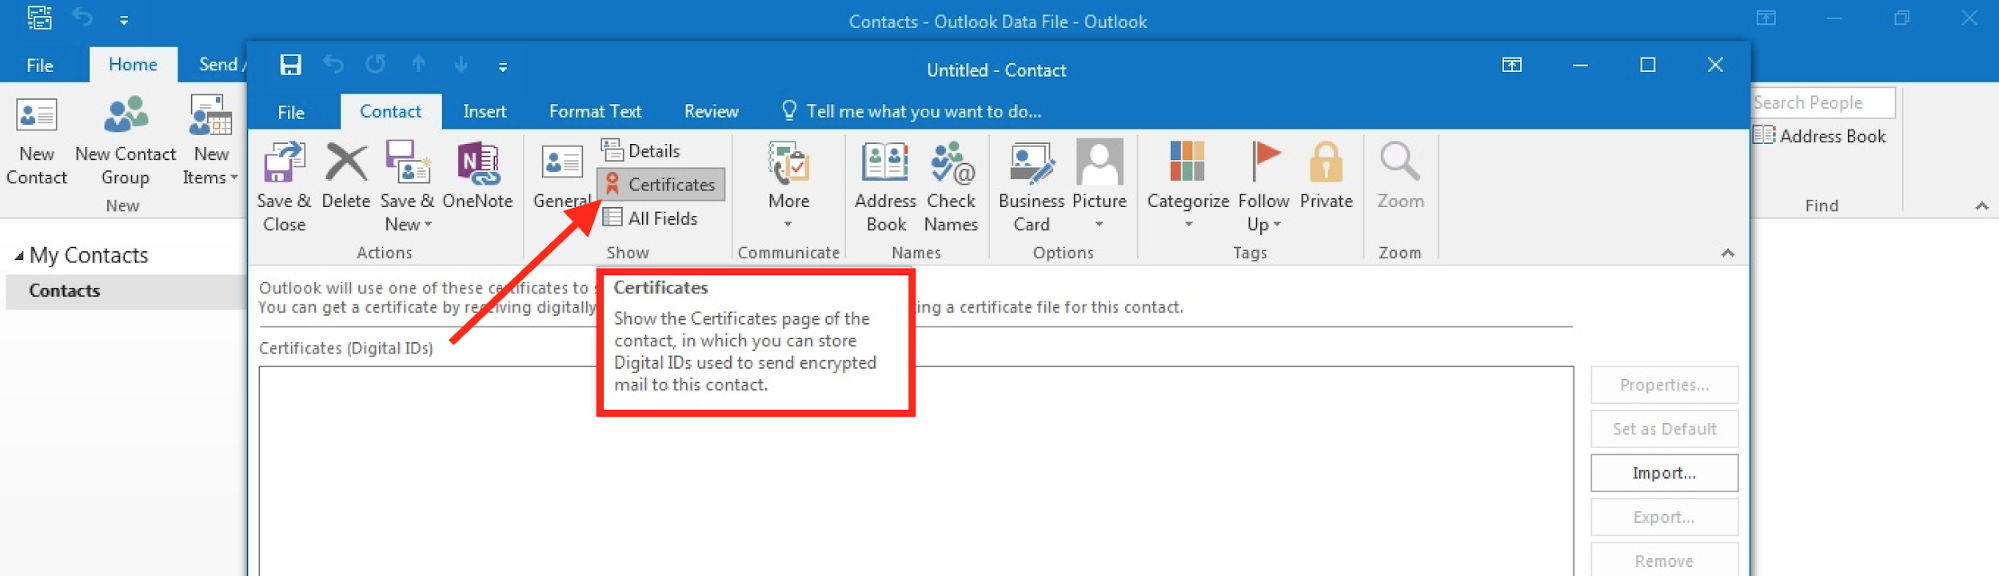The image size is (1999, 576).
Task: Open the Insert ribbon tab
Action: pyautogui.click(x=484, y=112)
